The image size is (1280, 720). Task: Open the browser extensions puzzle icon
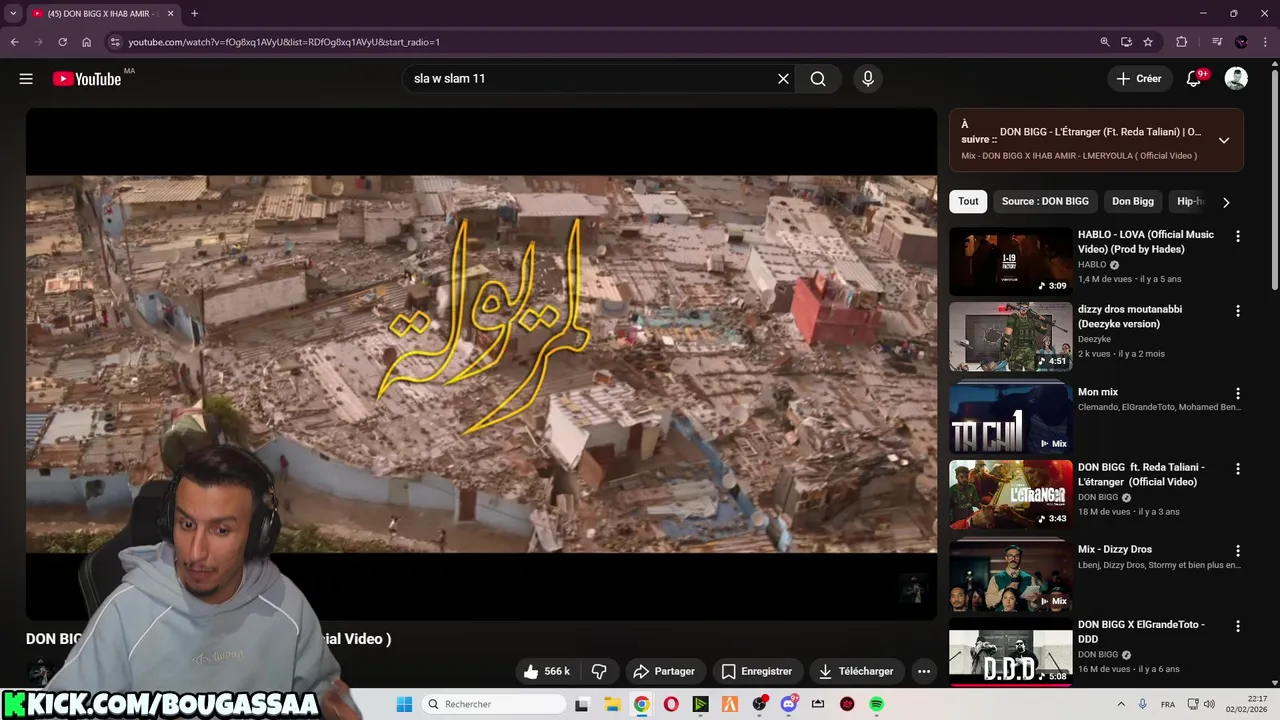coord(1182,42)
